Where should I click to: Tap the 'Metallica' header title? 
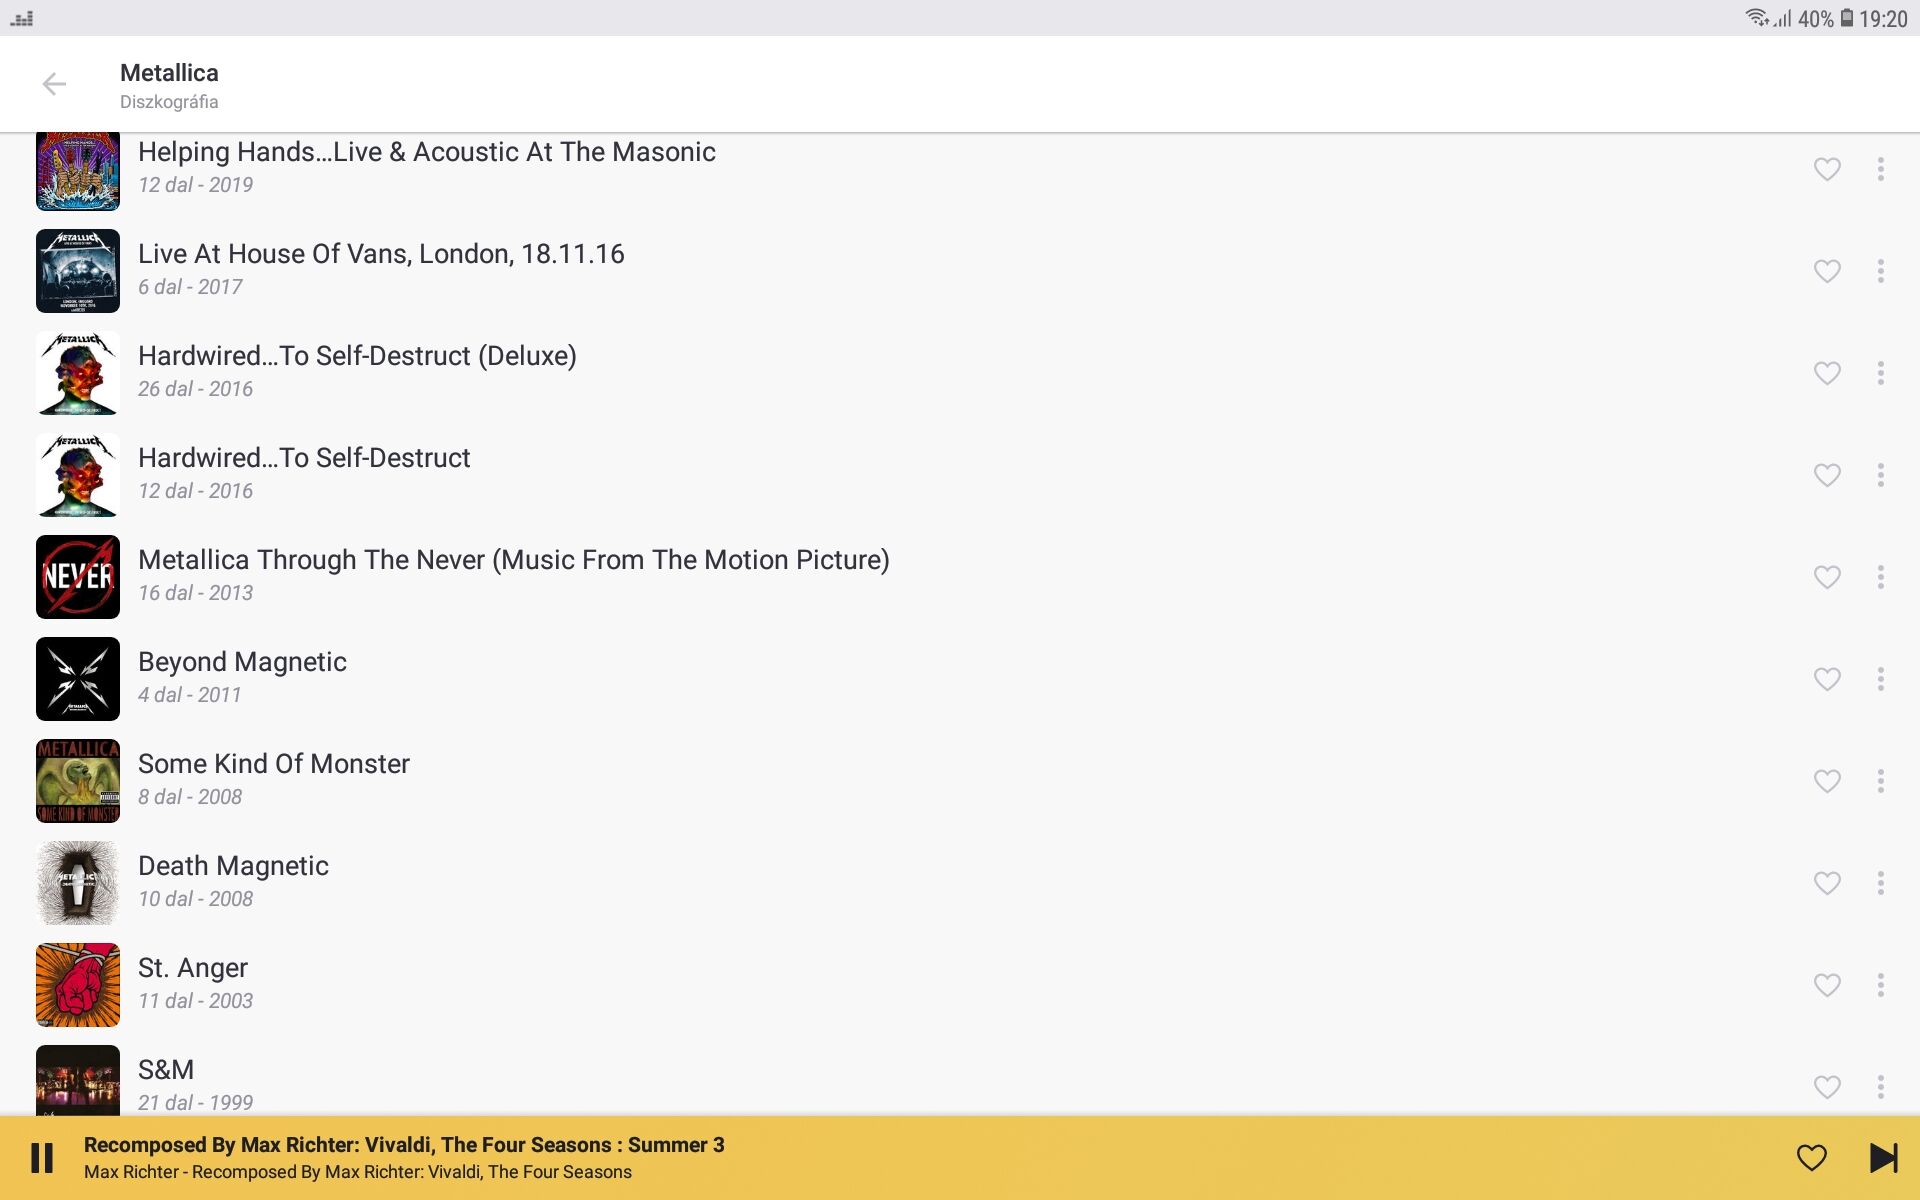(x=169, y=73)
